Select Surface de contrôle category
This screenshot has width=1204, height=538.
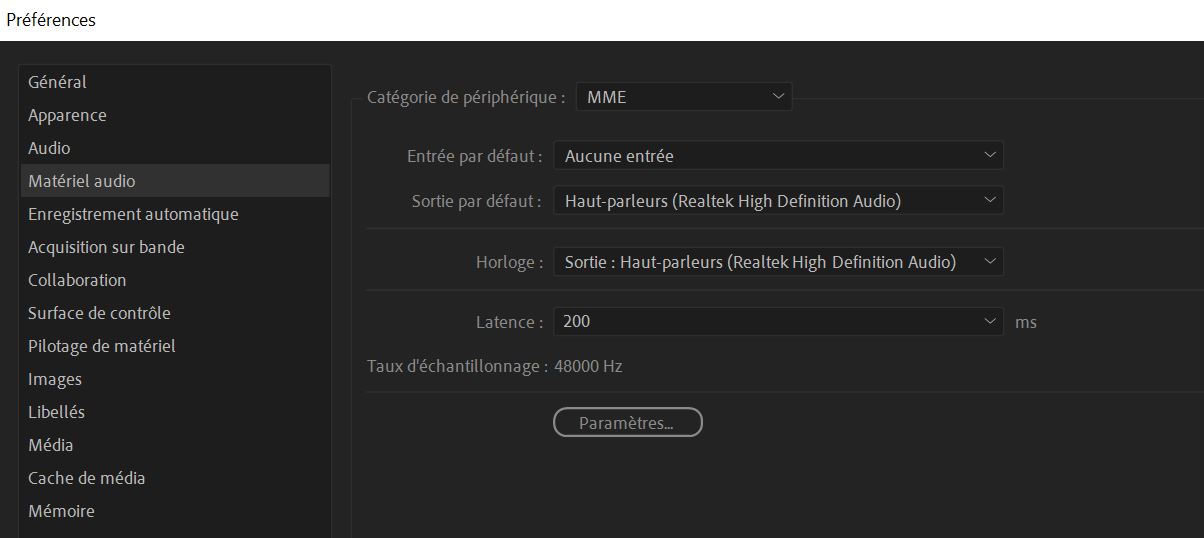[x=175, y=313]
